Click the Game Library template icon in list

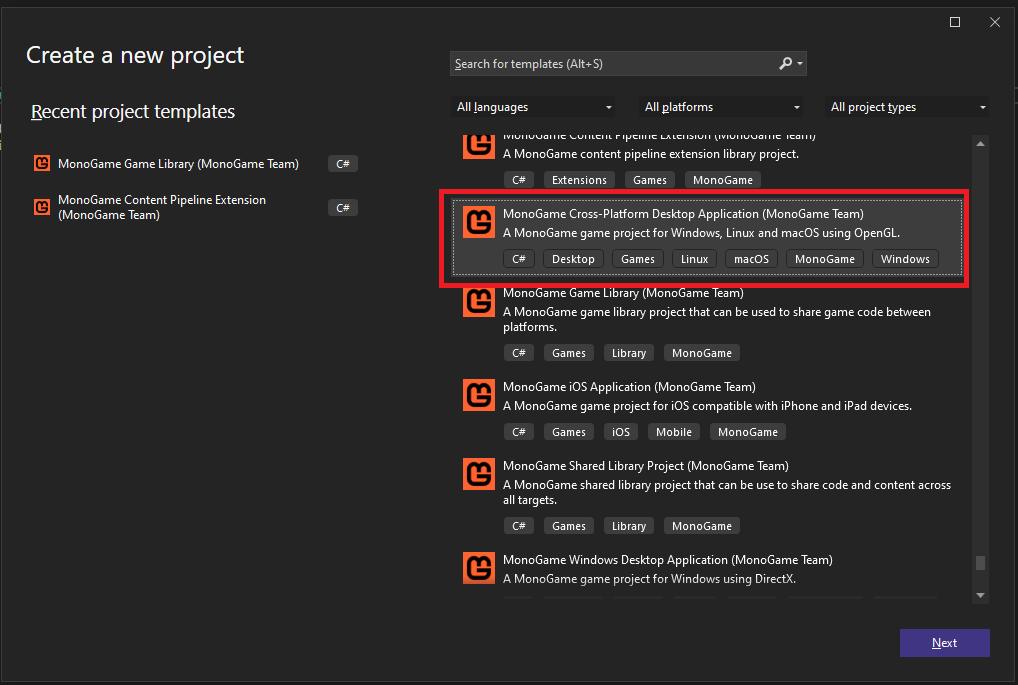[478, 302]
